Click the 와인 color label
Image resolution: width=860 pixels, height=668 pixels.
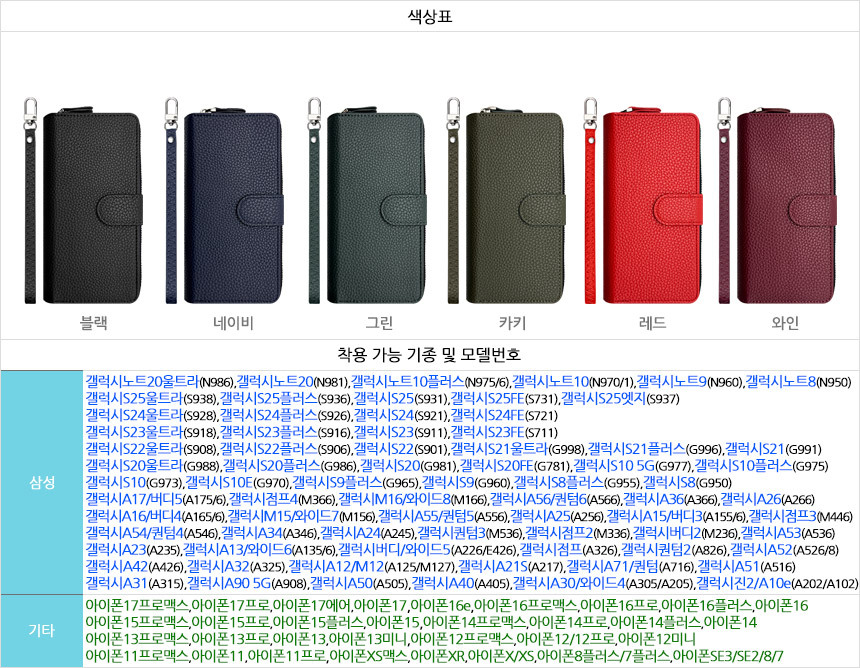[x=785, y=323]
